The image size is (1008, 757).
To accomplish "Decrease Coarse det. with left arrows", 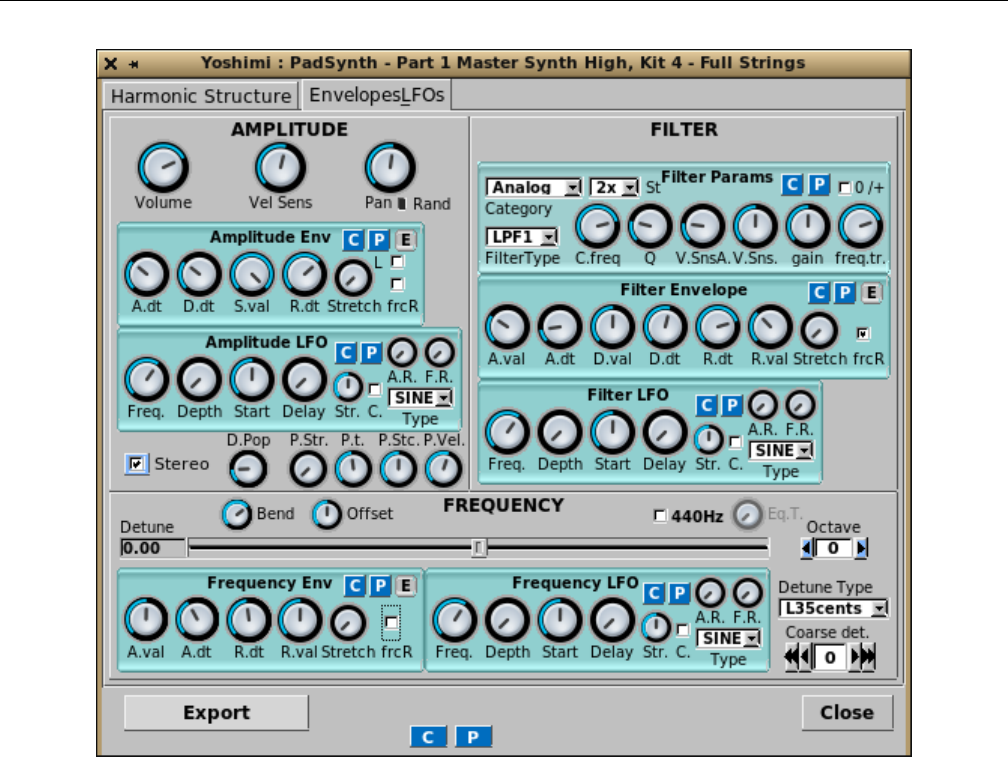I will point(797,657).
